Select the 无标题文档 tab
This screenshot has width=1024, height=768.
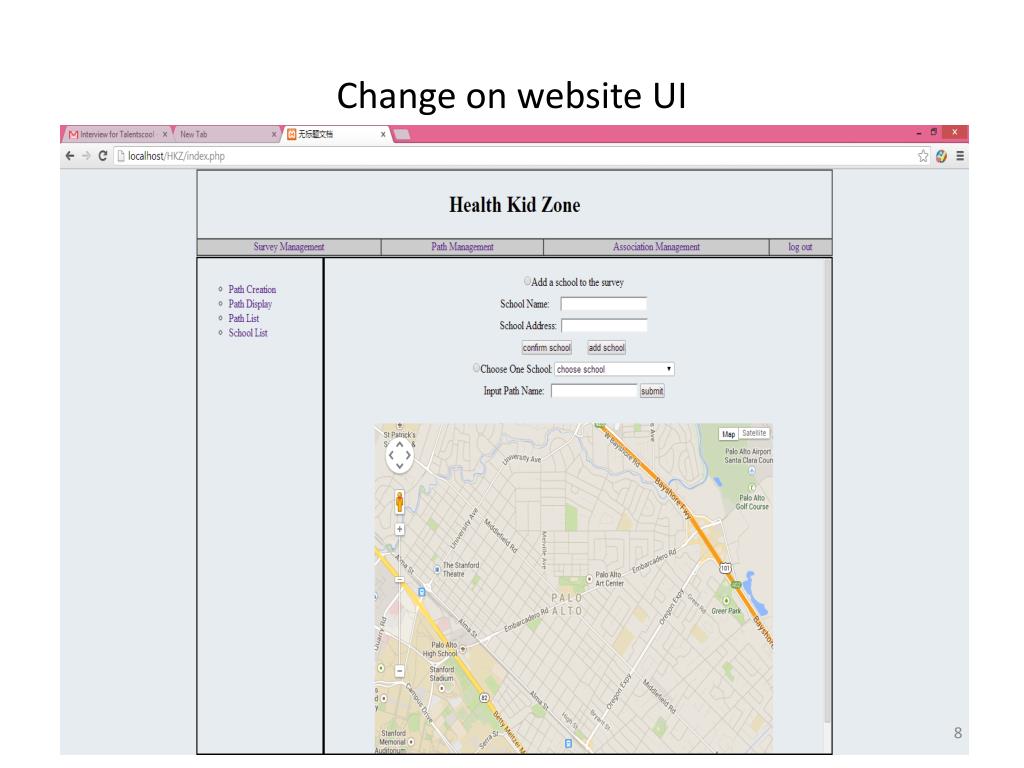click(334, 135)
